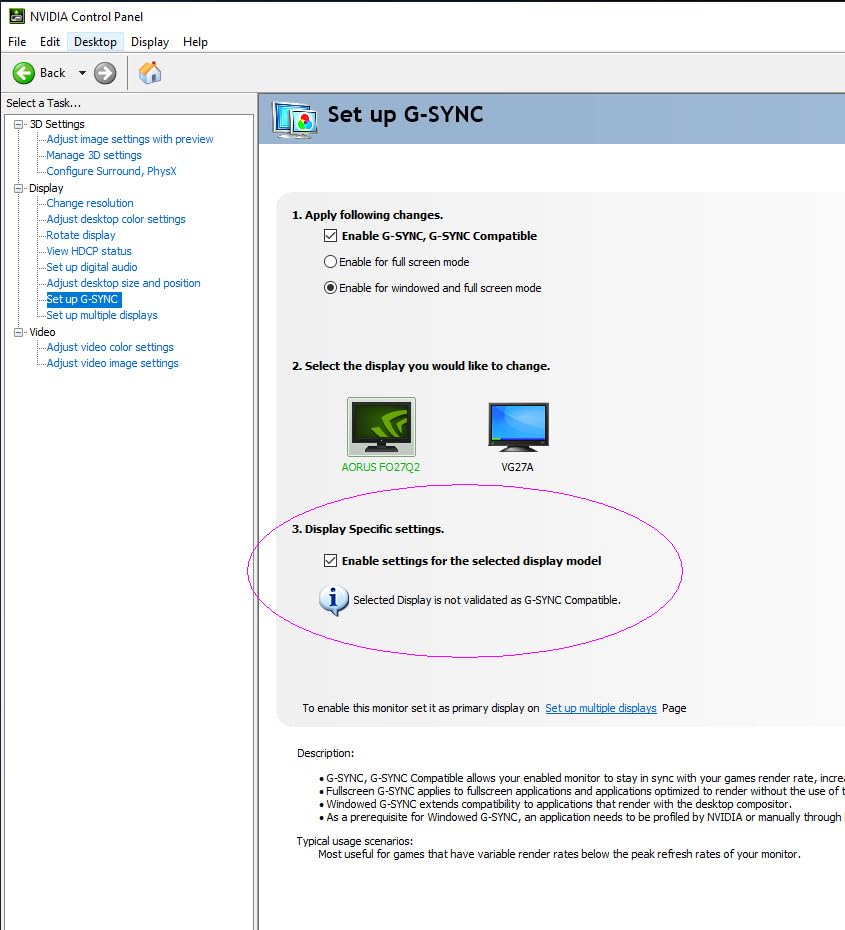Open Set up digital audio
Screen dimensions: 845x930
(92, 267)
